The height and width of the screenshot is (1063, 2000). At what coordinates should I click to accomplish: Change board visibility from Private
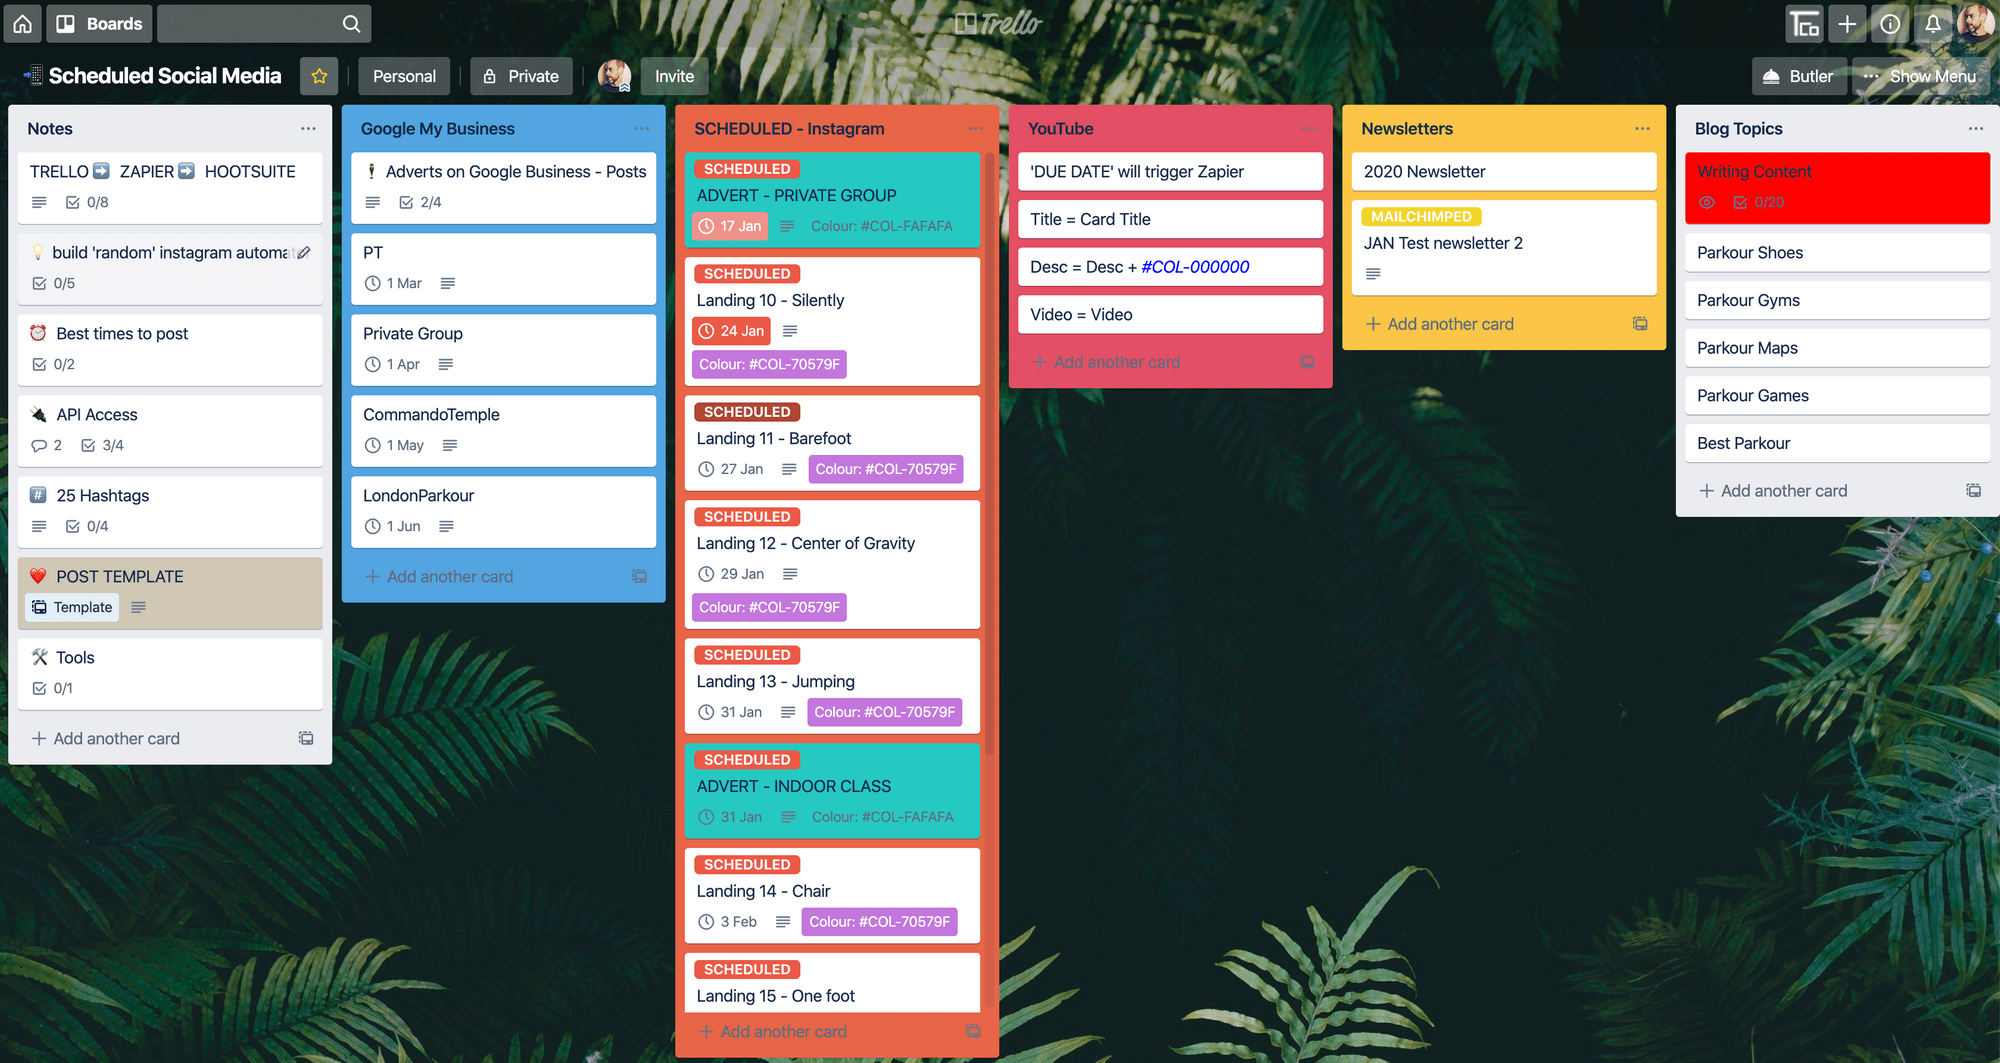[x=522, y=76]
